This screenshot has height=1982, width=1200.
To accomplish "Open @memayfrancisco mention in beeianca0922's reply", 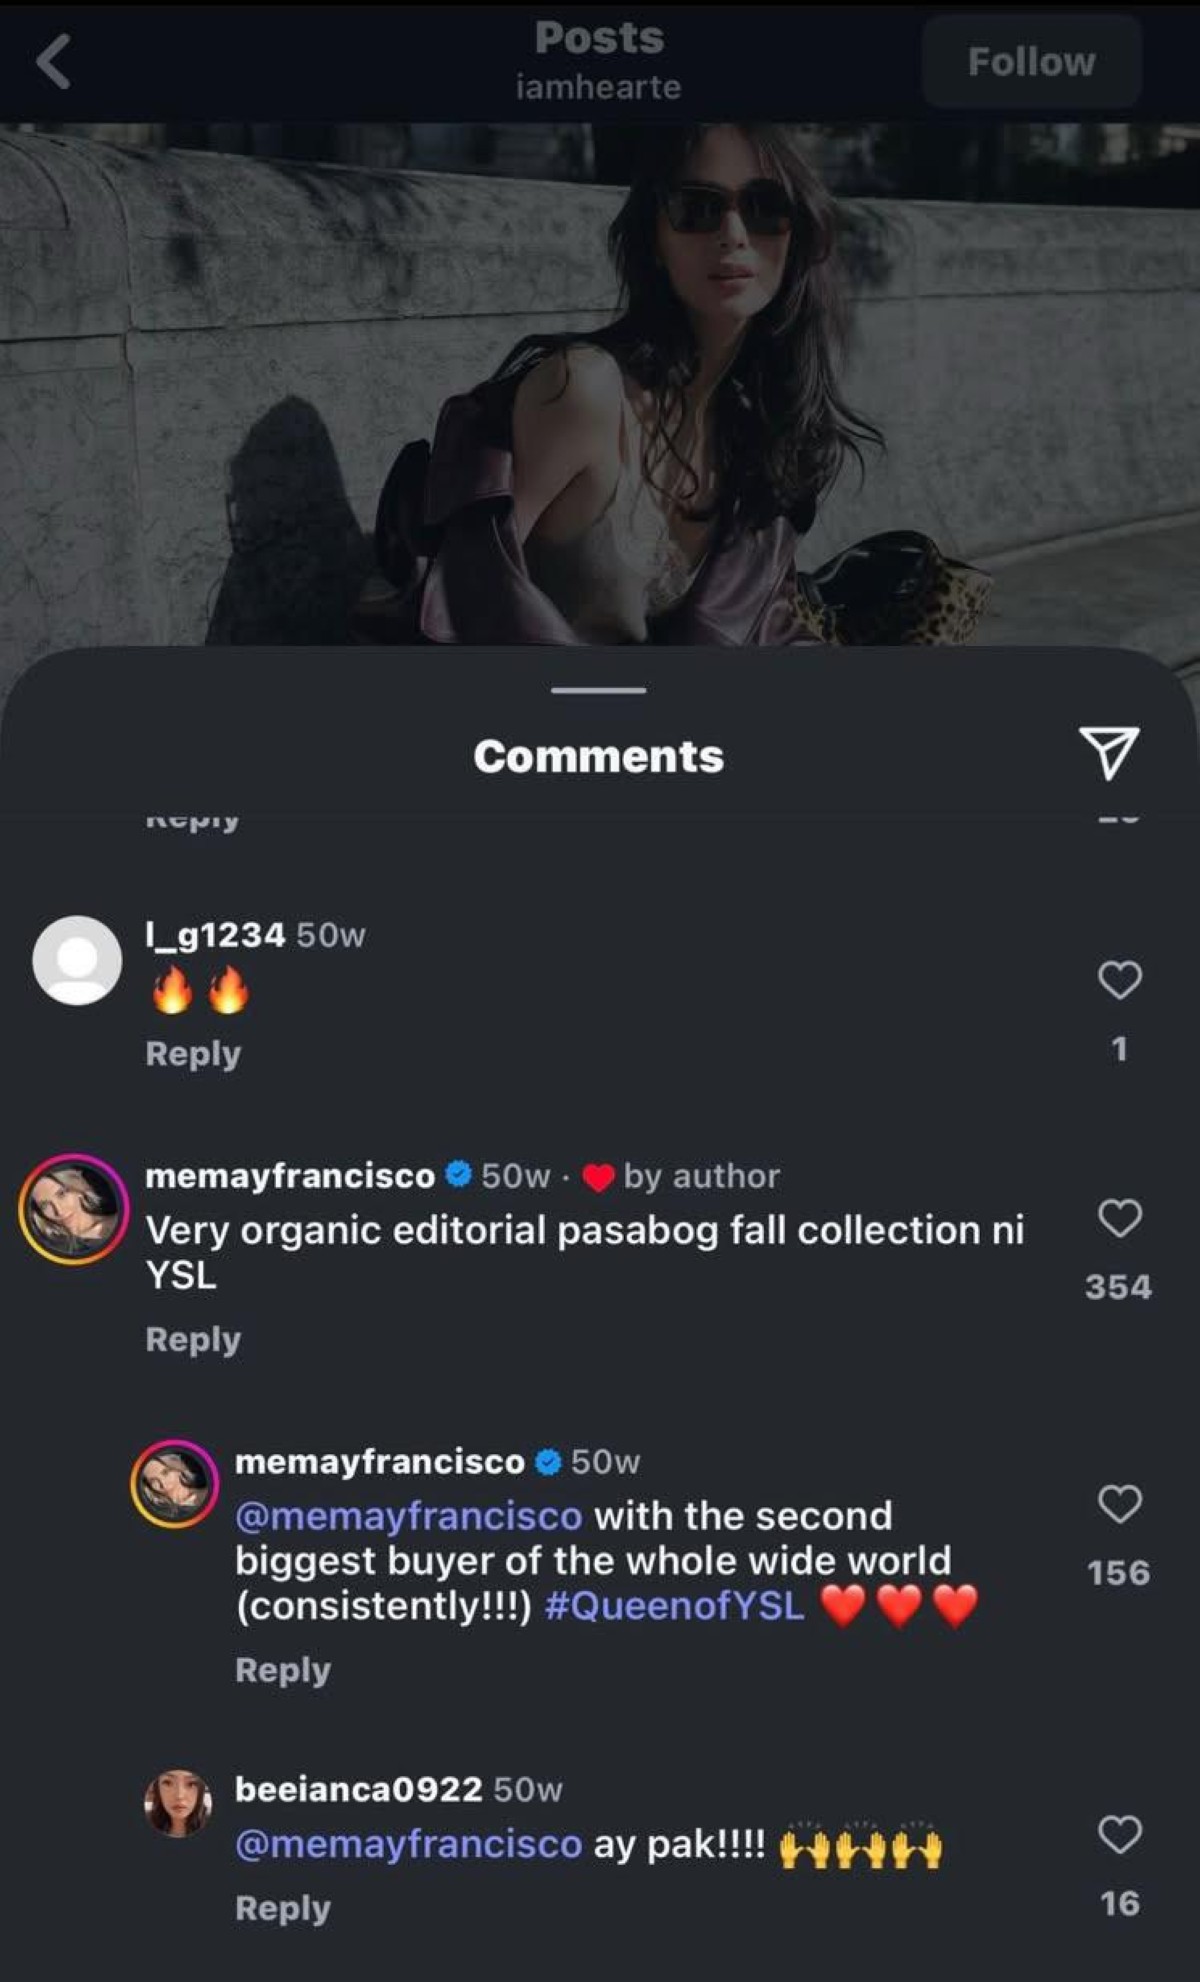I will coord(408,1844).
